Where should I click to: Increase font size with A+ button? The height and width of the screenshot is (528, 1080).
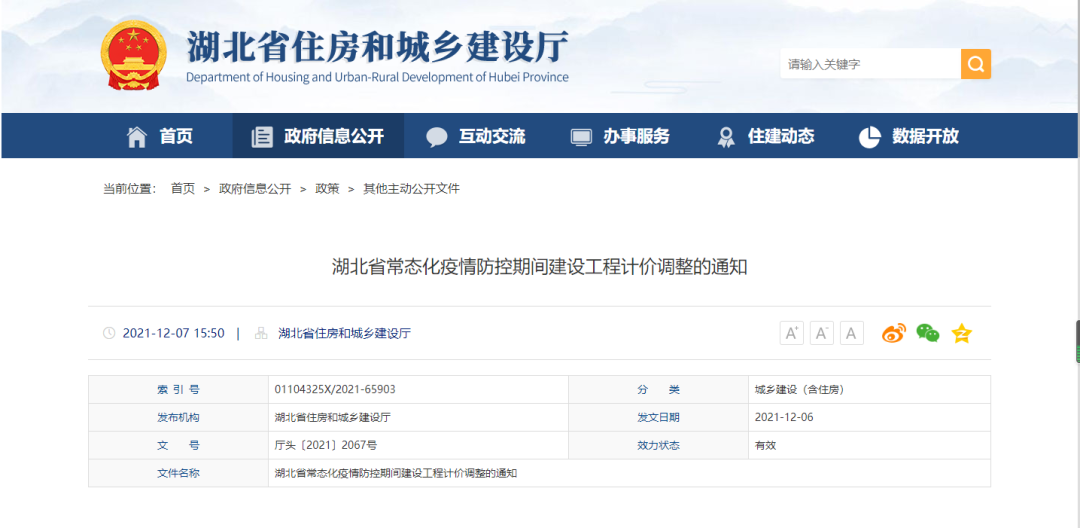(791, 334)
